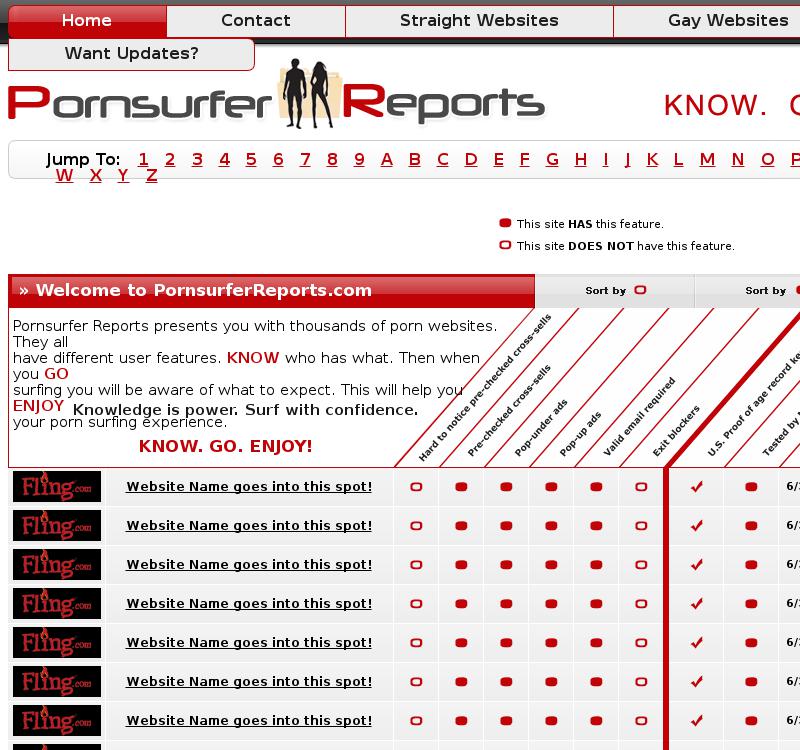Open the Home tab
The height and width of the screenshot is (750, 800).
tap(87, 21)
